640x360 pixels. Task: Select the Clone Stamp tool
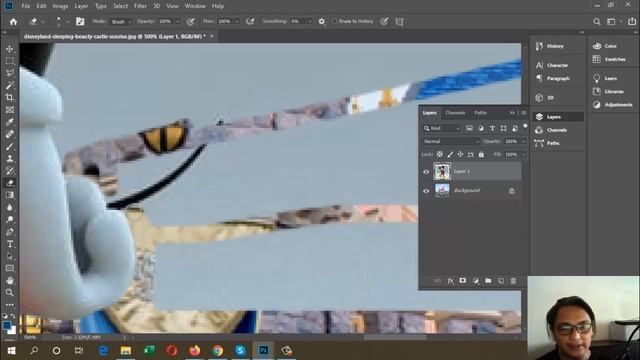tap(10, 158)
